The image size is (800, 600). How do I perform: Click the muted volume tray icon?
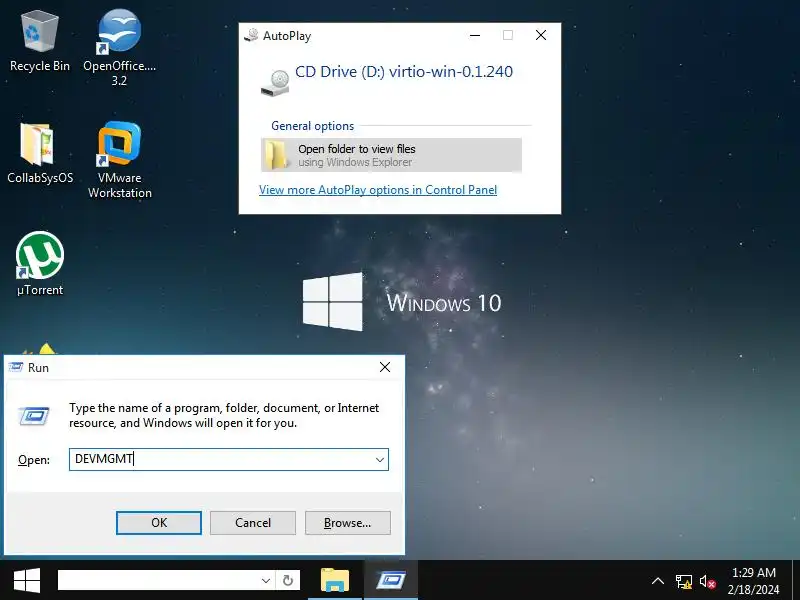(708, 581)
